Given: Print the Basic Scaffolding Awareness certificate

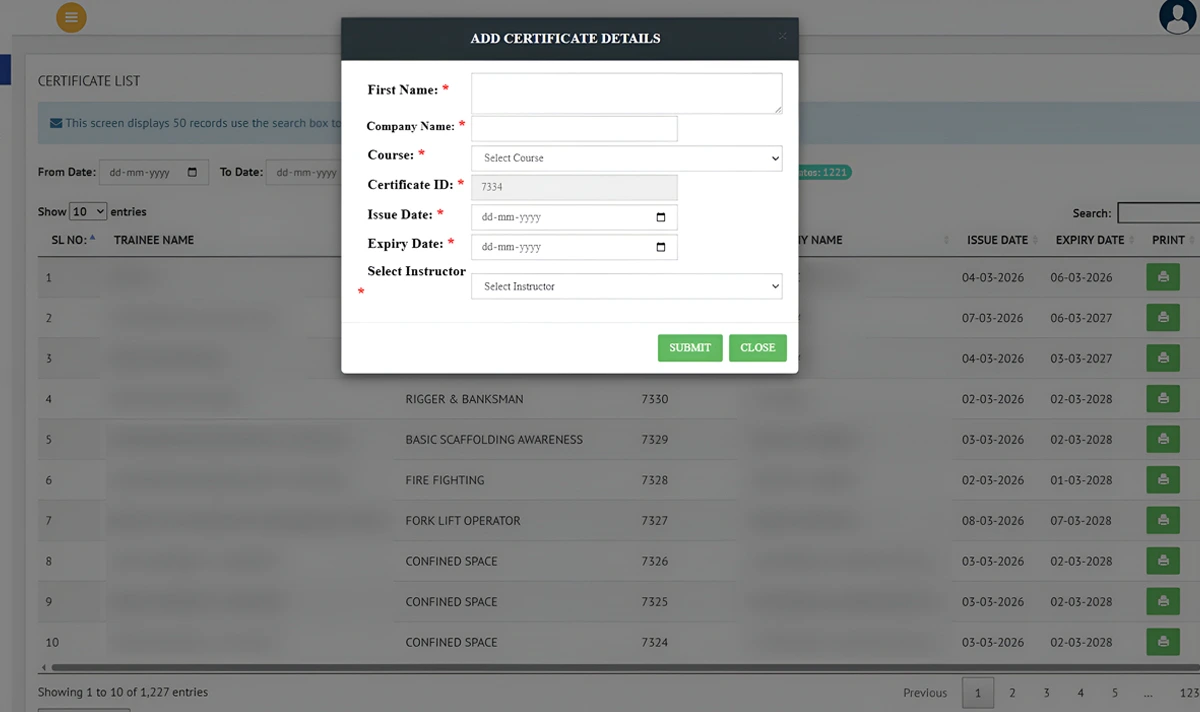Looking at the screenshot, I should point(1162,439).
